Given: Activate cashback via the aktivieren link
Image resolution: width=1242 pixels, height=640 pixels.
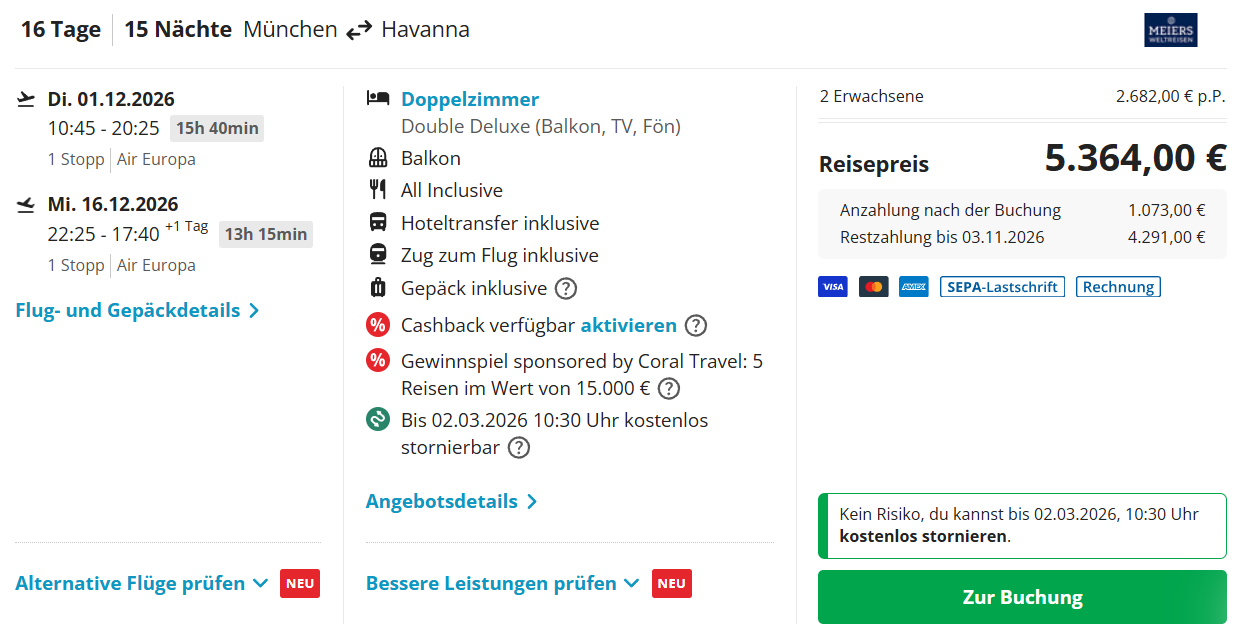Looking at the screenshot, I should (x=630, y=325).
